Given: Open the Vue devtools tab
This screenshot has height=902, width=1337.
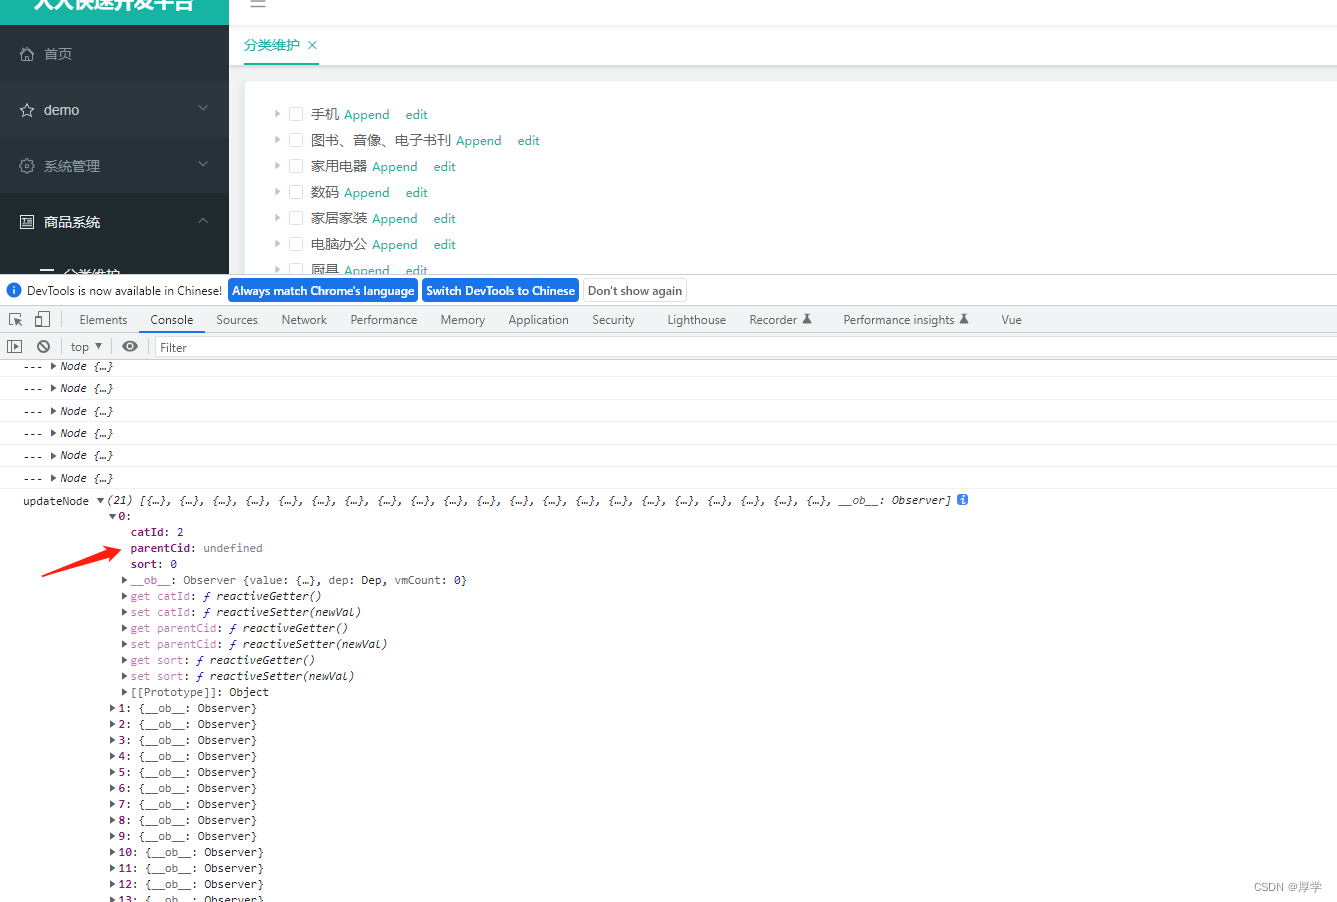Looking at the screenshot, I should pyautogui.click(x=1011, y=320).
